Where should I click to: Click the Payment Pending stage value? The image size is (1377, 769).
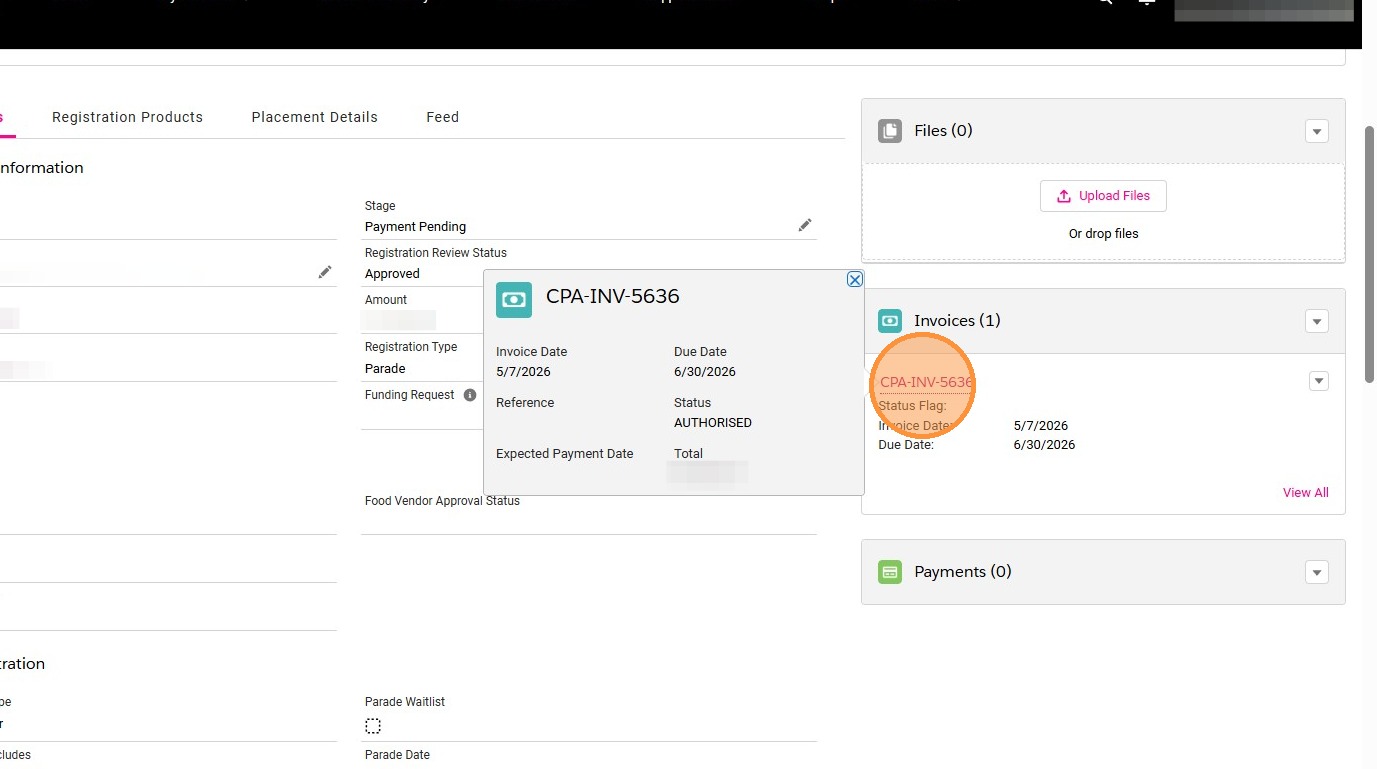415,227
